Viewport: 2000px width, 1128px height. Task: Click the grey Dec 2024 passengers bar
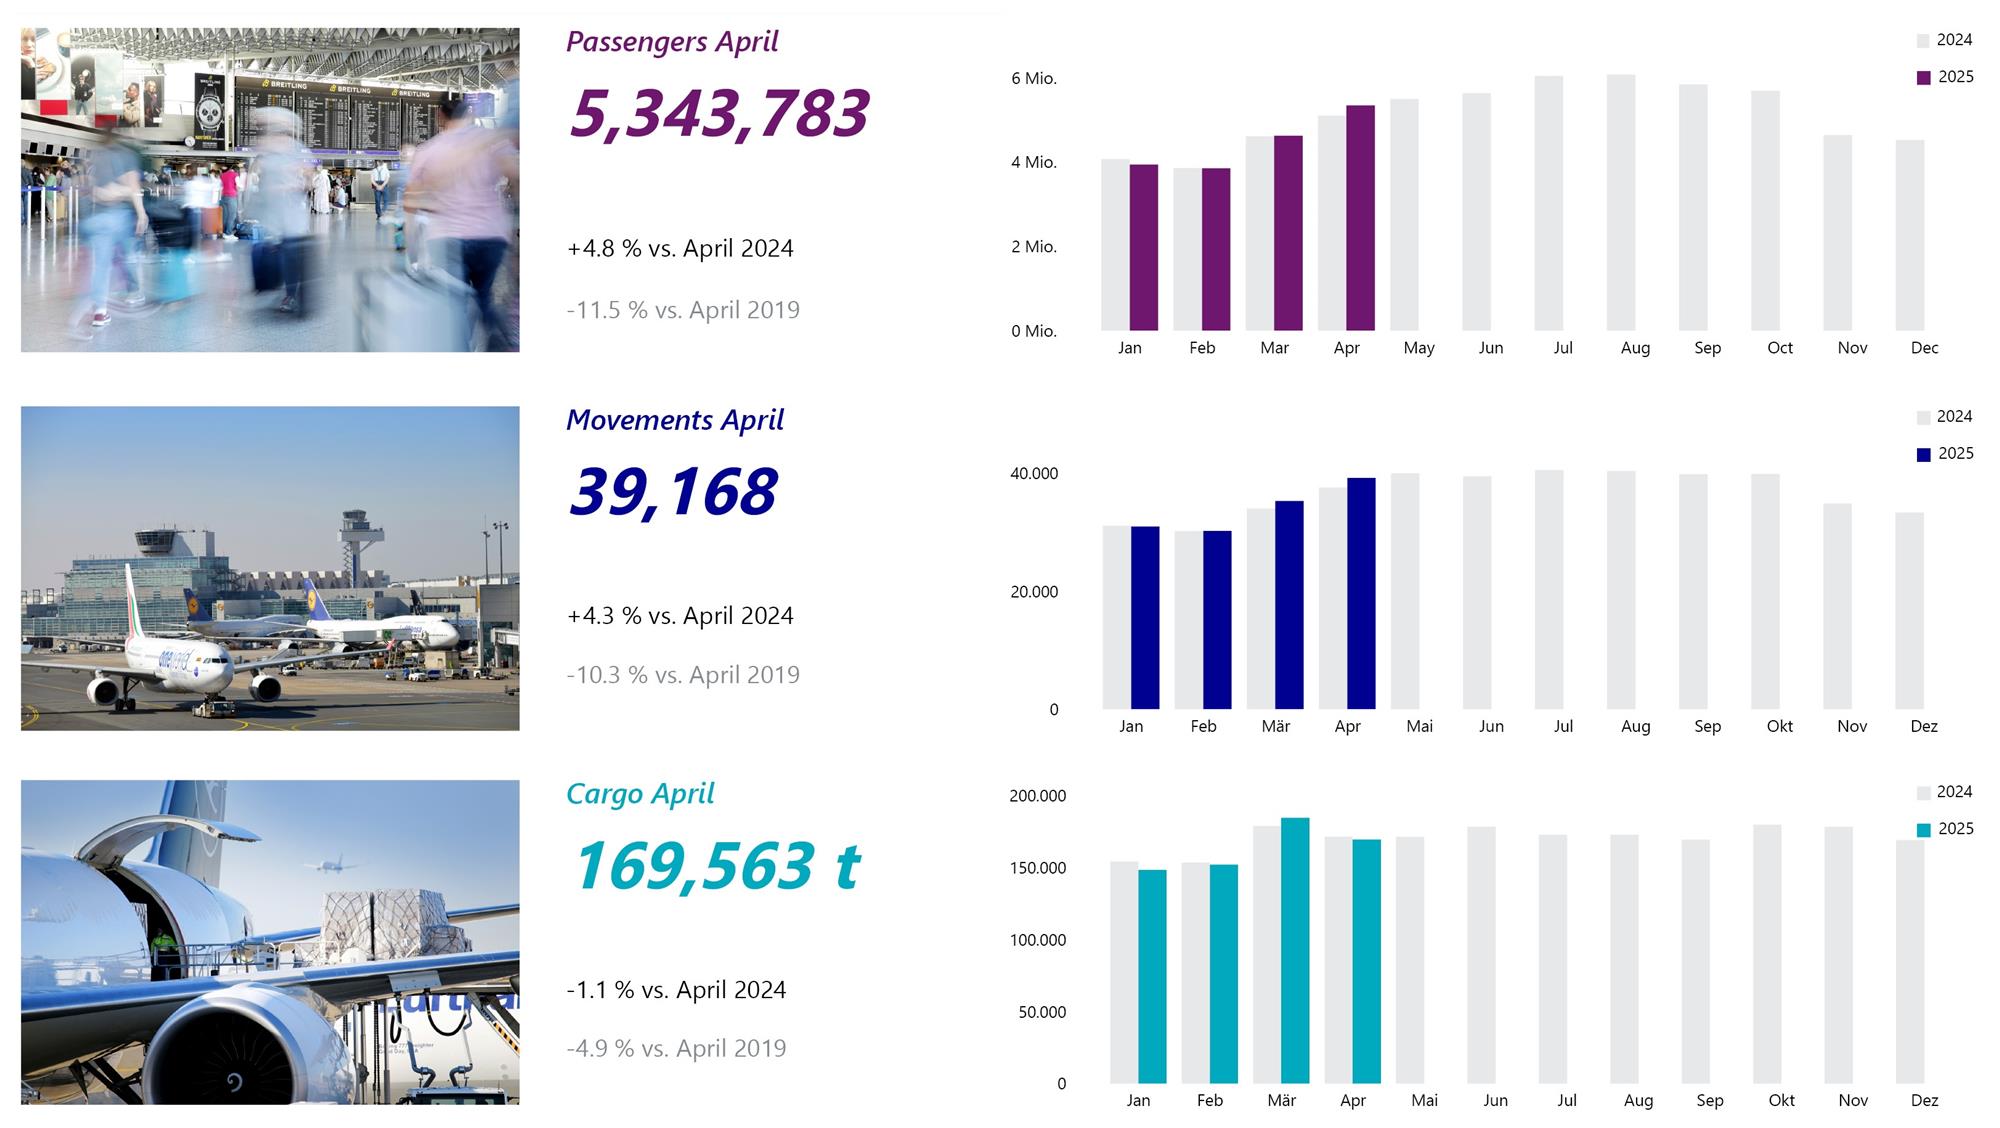(x=1910, y=236)
